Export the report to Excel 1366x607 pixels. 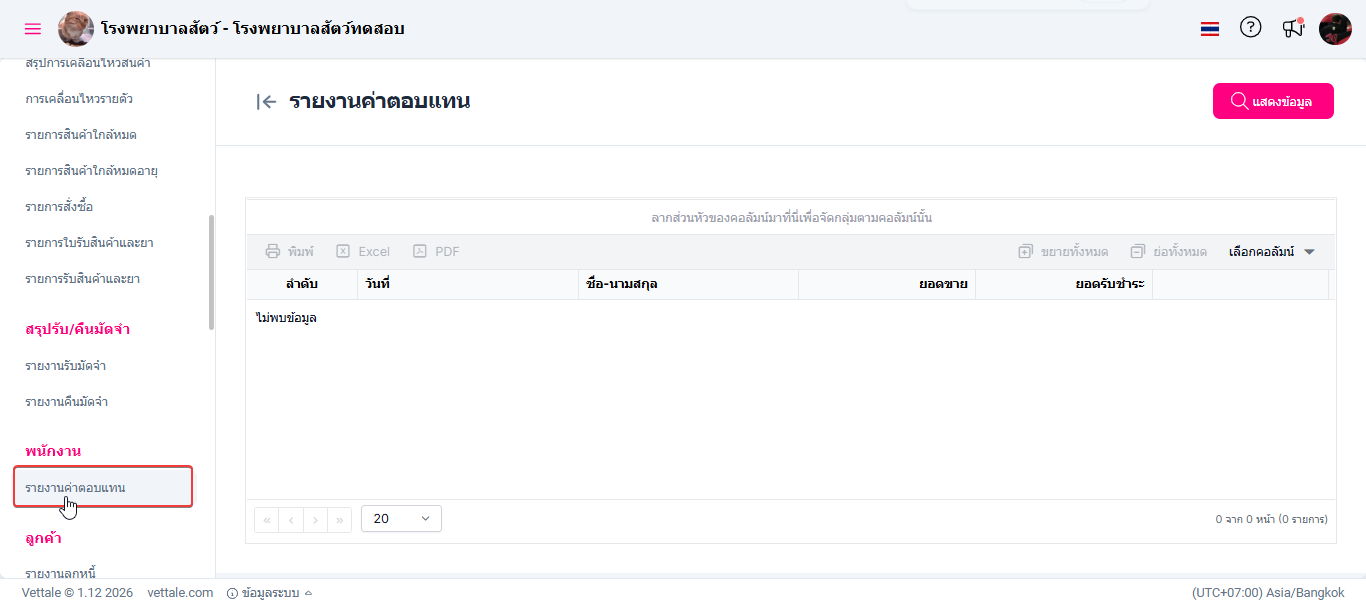click(363, 252)
